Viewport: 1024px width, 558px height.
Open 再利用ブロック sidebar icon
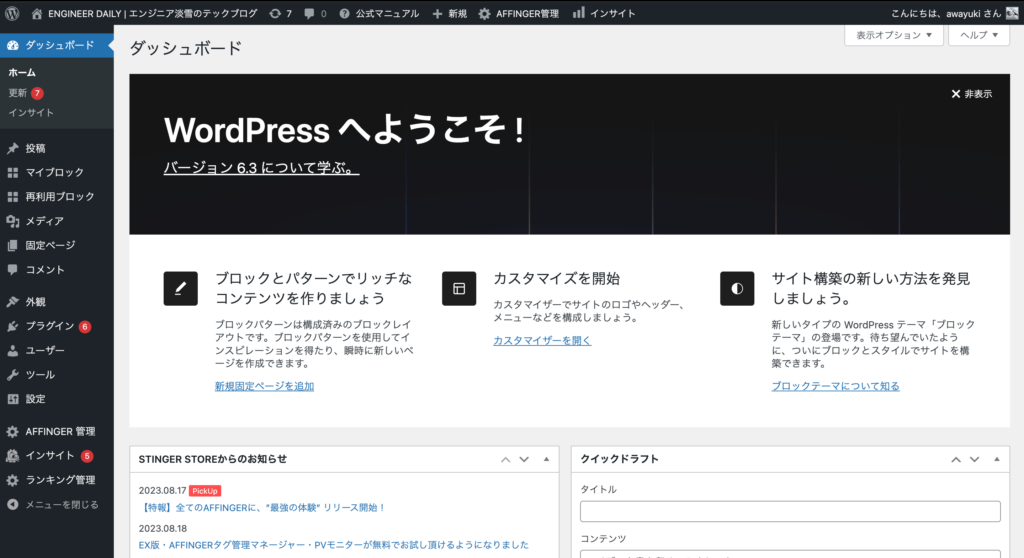[12, 197]
